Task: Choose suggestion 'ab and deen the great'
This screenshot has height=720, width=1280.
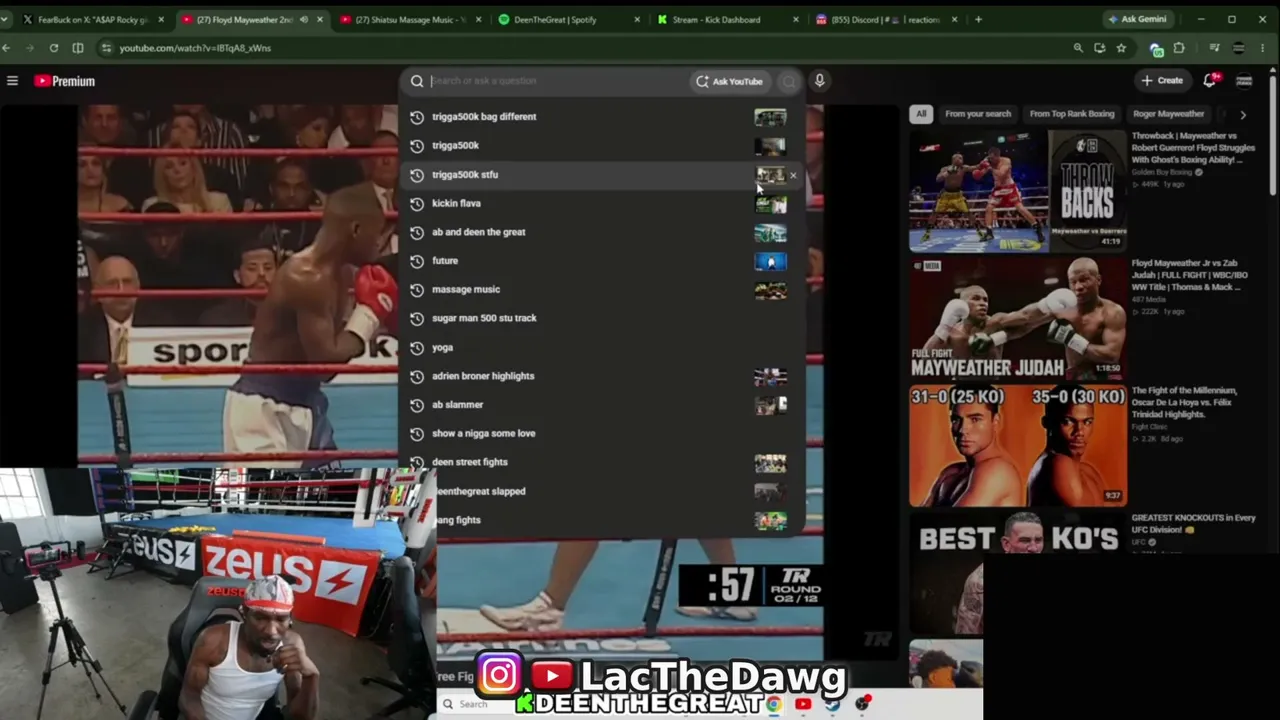Action: click(601, 232)
